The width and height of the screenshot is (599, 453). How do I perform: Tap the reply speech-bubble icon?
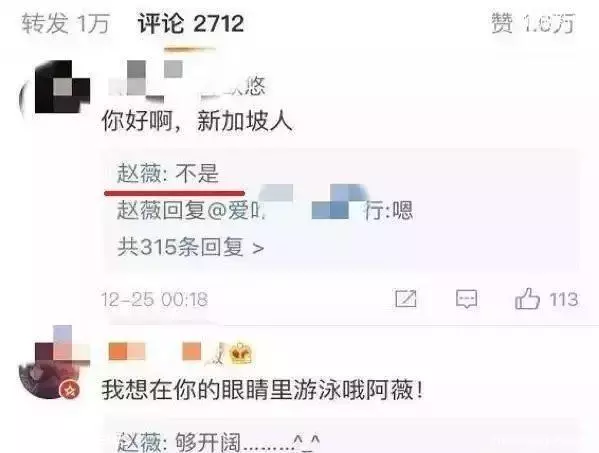point(466,299)
